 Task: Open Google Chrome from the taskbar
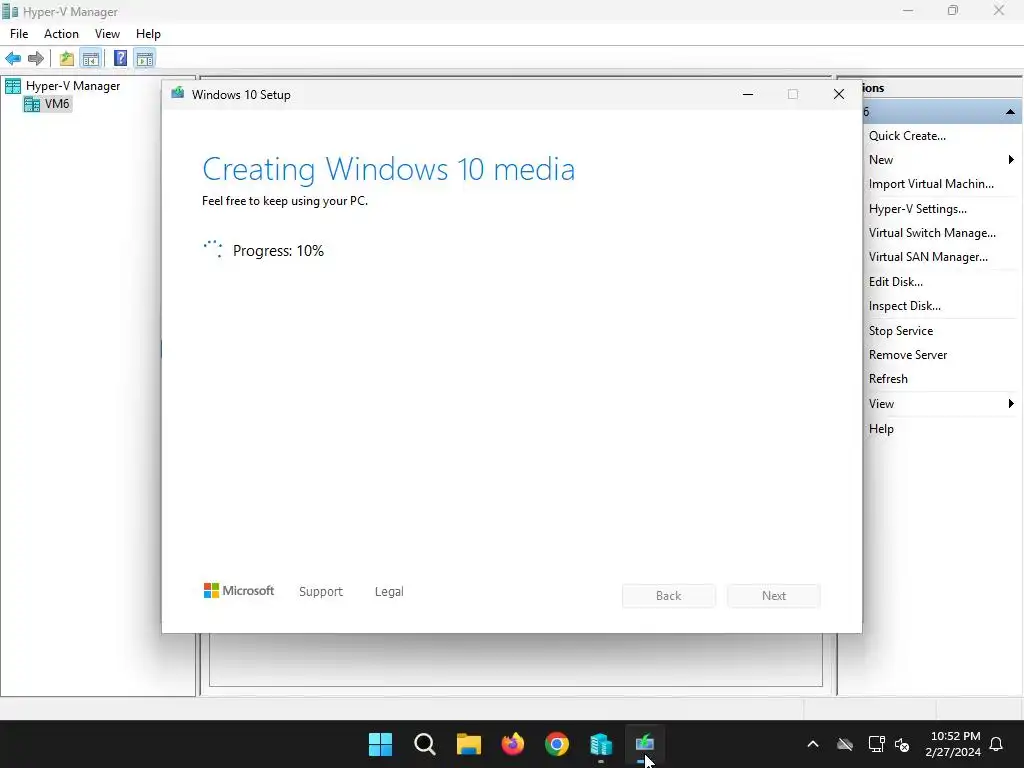click(x=557, y=744)
